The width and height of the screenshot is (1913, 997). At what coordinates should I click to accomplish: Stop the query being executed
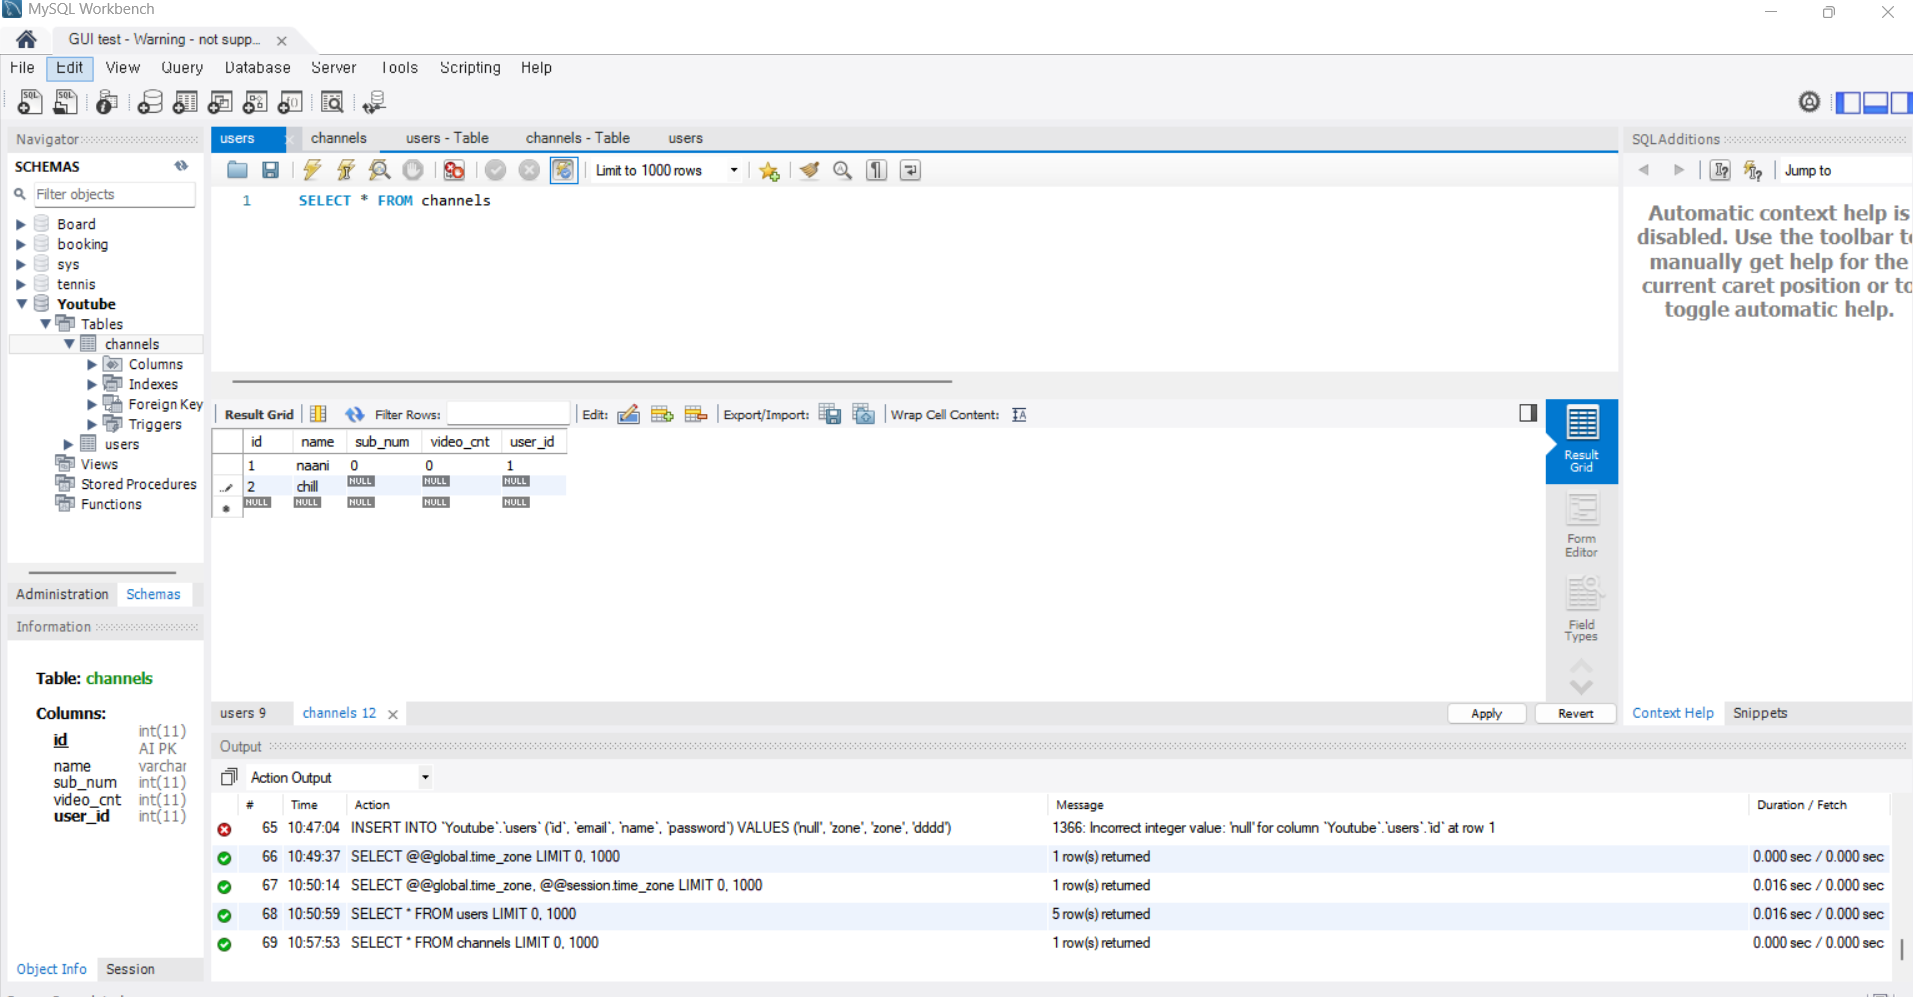pos(413,170)
